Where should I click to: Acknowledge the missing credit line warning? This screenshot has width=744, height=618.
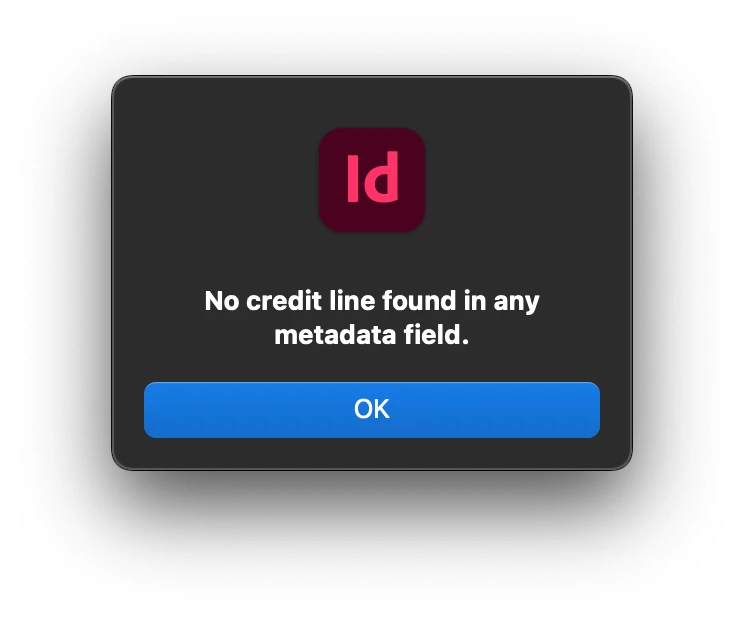[x=372, y=410]
